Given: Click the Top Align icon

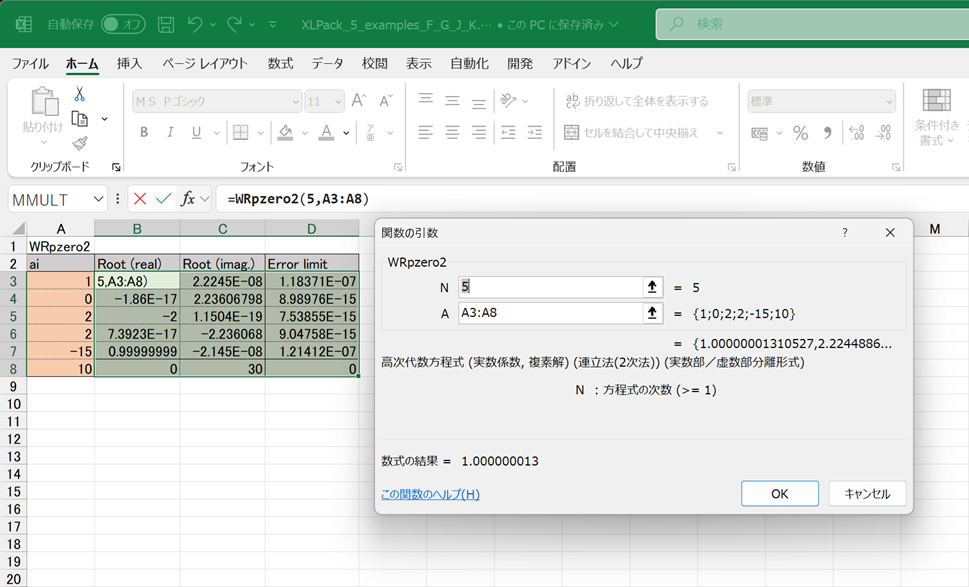Looking at the screenshot, I should (x=426, y=100).
